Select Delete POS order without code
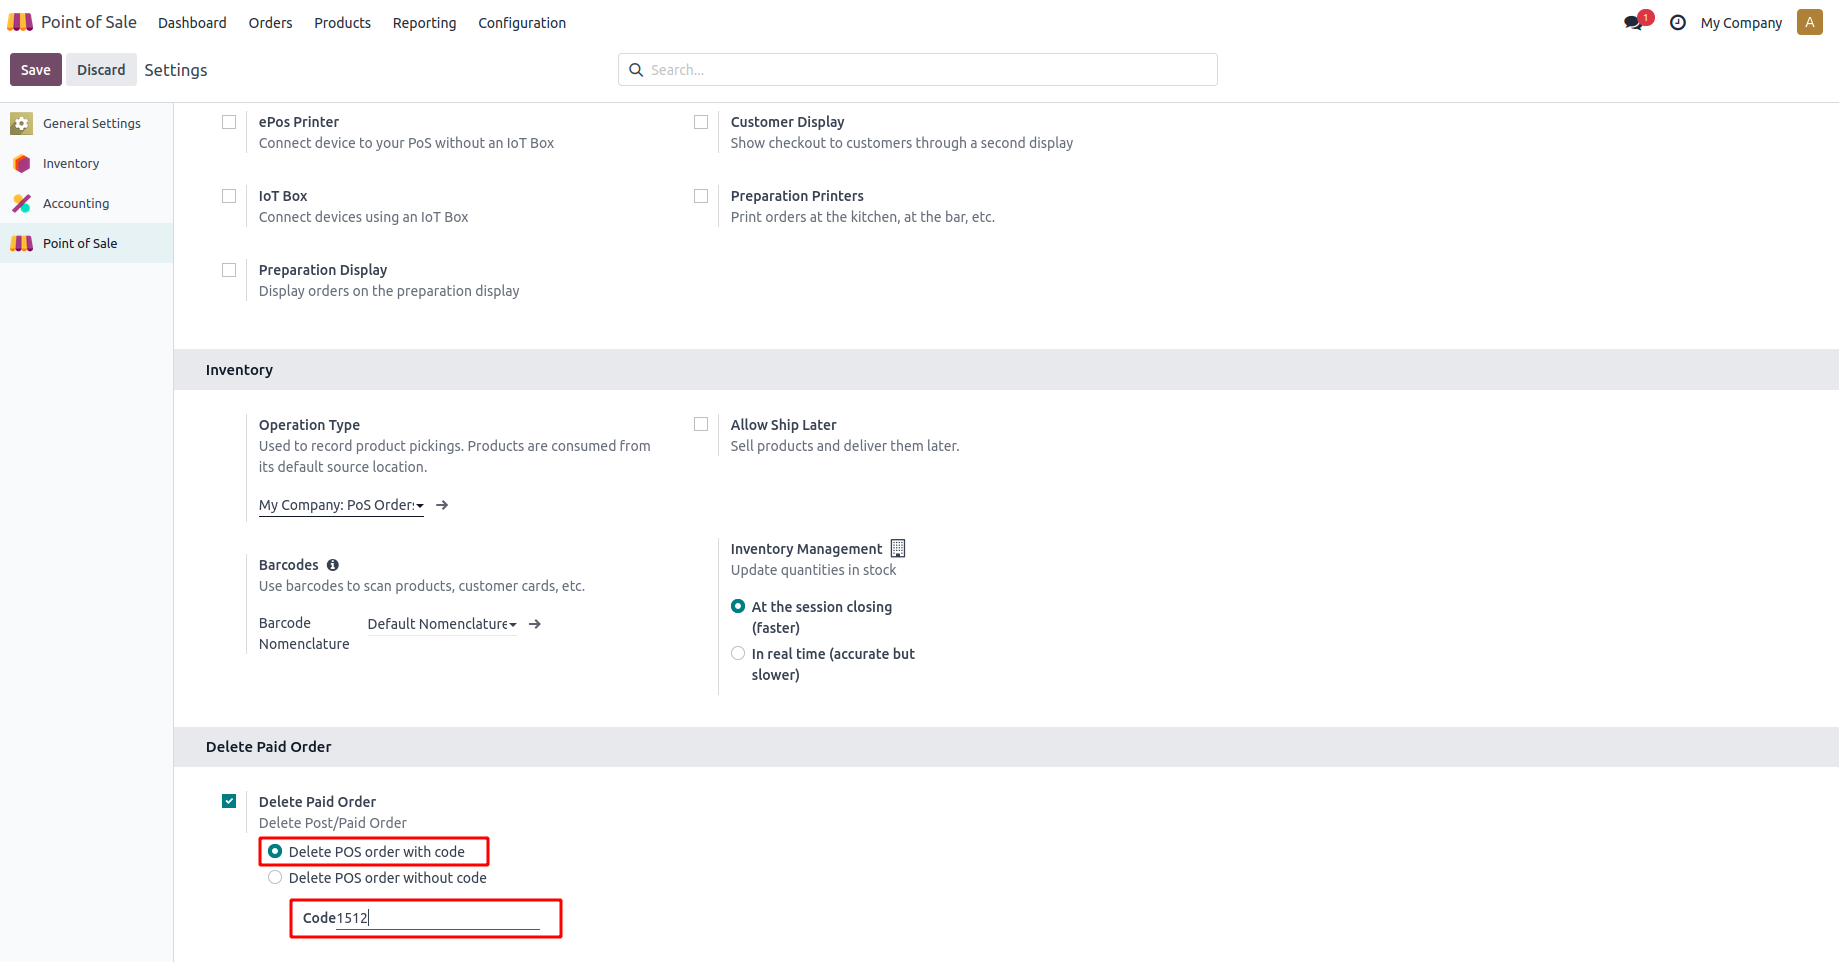Image resolution: width=1839 pixels, height=962 pixels. [275, 877]
